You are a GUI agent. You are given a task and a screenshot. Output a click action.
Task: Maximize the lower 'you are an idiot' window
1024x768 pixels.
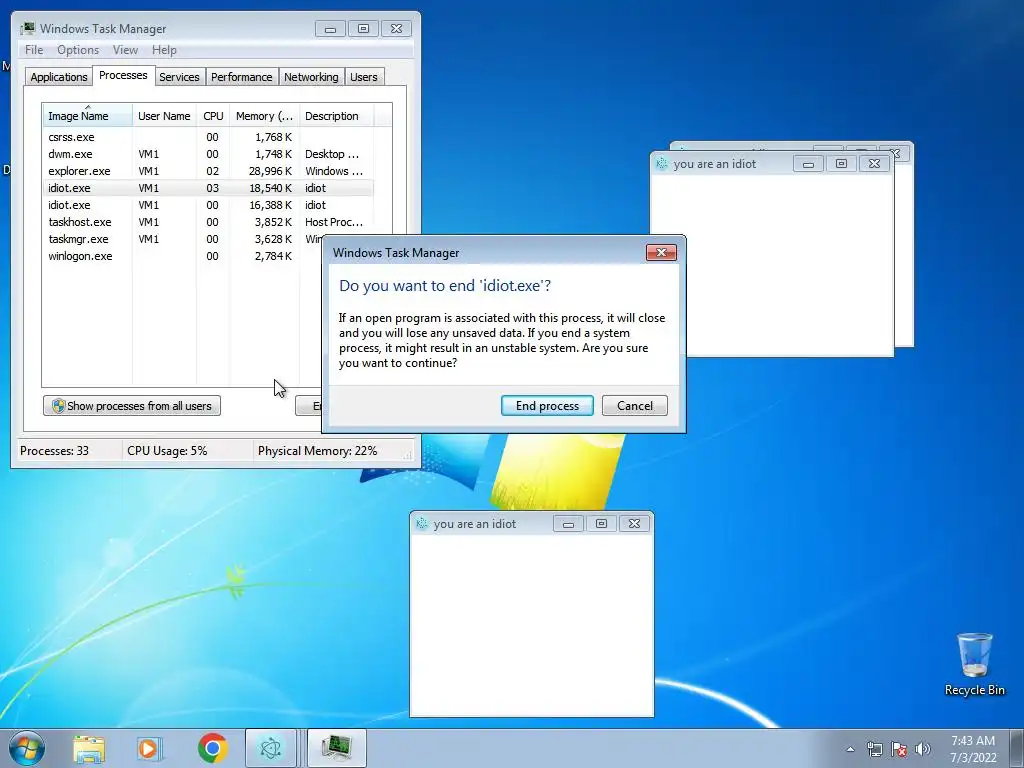tap(601, 524)
